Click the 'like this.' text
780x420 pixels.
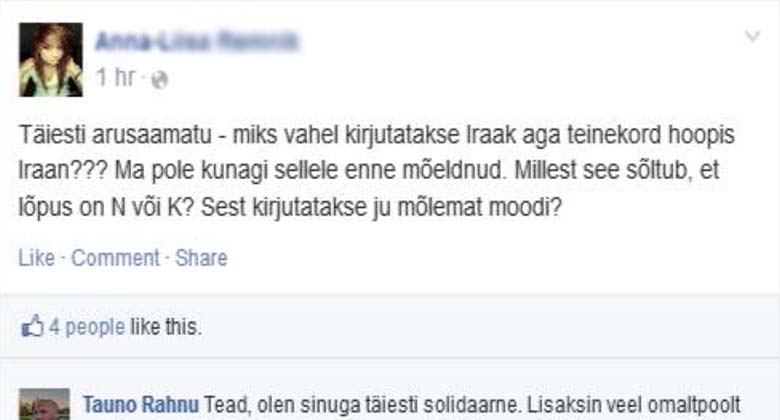(166, 327)
